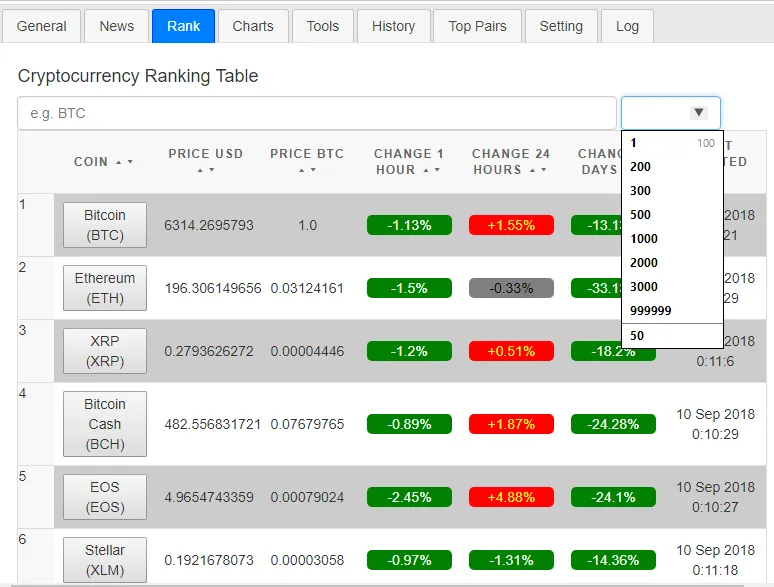Open the Bitcoin (BTC) coin button

[x=105, y=225]
